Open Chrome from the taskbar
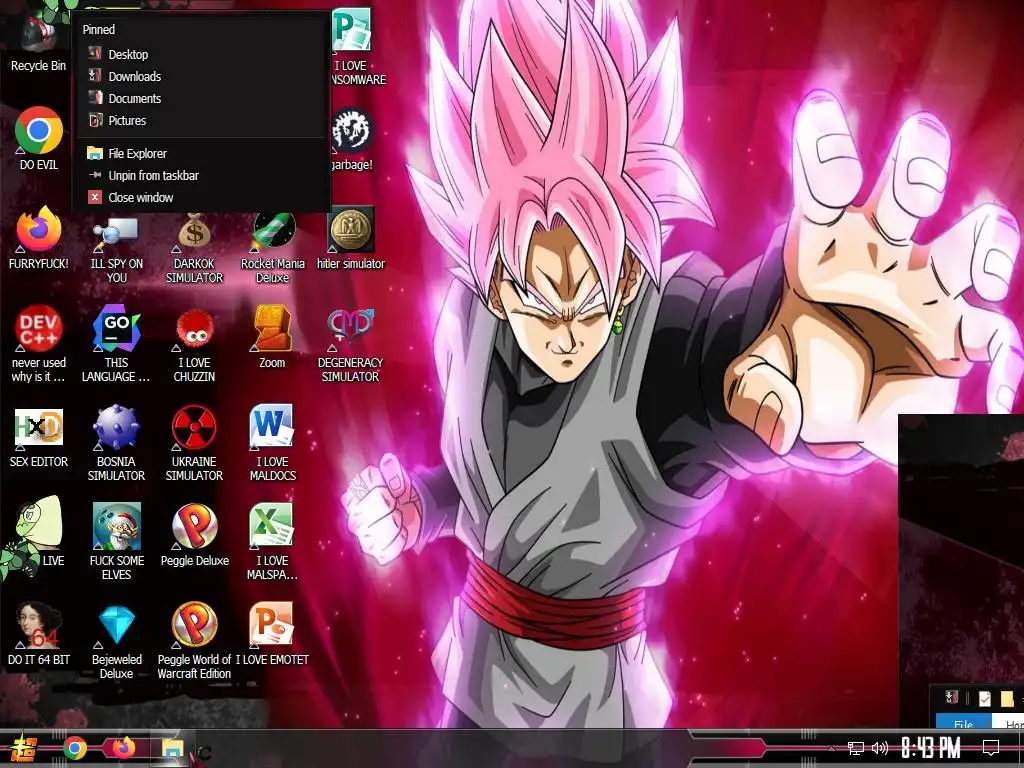 coord(75,748)
